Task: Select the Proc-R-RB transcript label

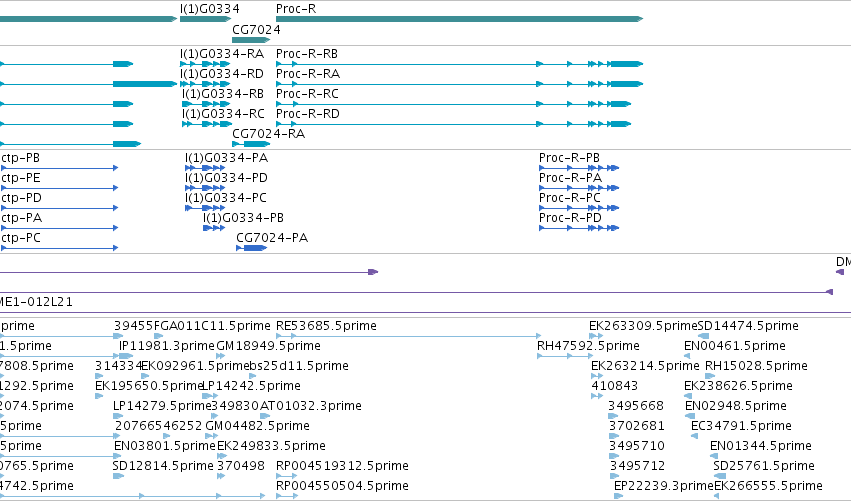Action: click(x=307, y=54)
